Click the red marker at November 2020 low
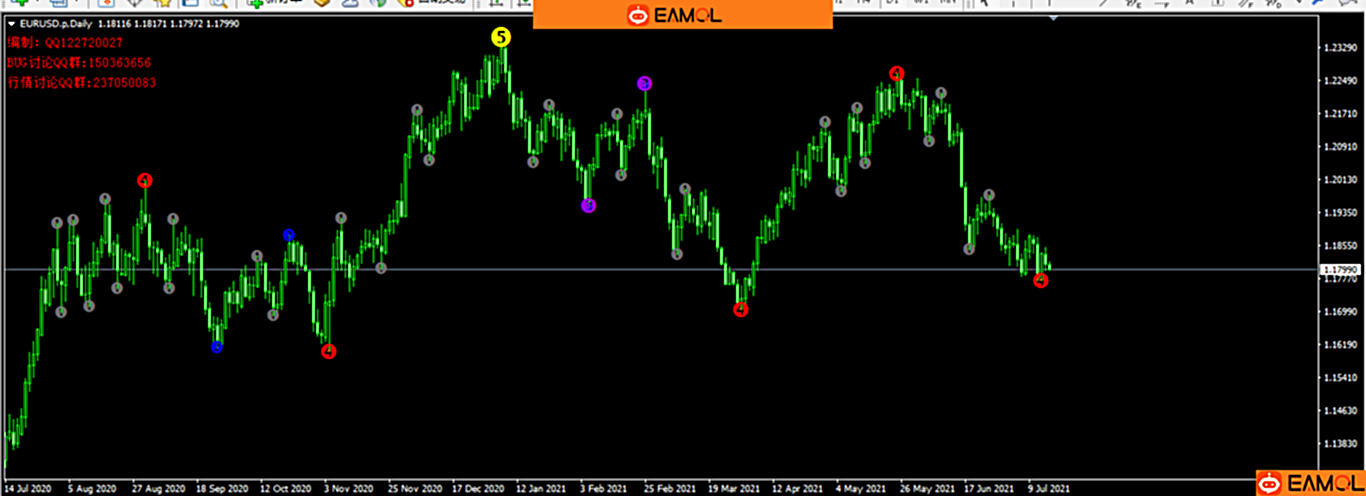Image resolution: width=1366 pixels, height=496 pixels. click(329, 351)
